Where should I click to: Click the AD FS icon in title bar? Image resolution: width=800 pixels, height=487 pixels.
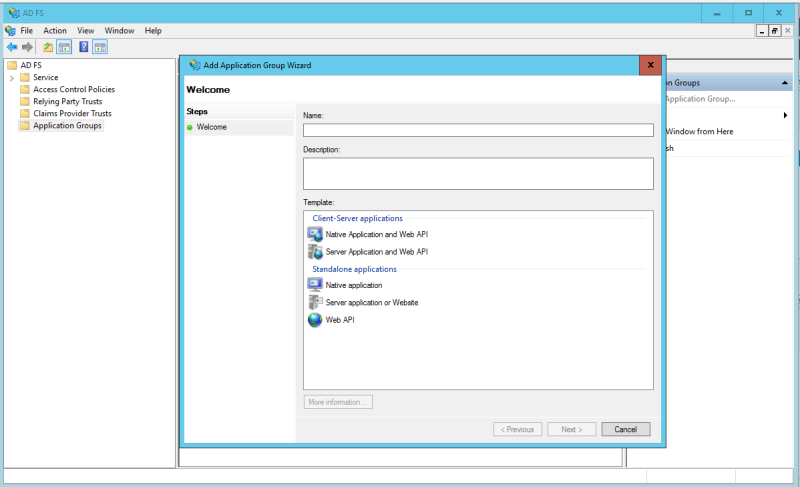[x=14, y=13]
